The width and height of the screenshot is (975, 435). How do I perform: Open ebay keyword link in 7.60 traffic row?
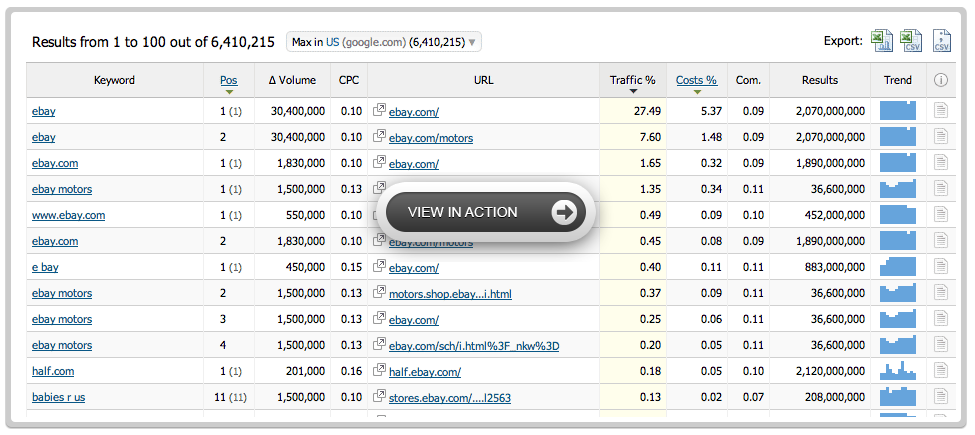(x=44, y=137)
